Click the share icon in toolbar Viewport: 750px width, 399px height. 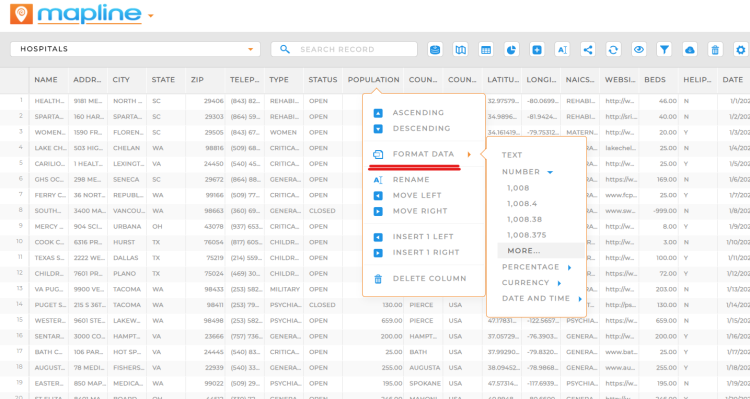(x=588, y=49)
